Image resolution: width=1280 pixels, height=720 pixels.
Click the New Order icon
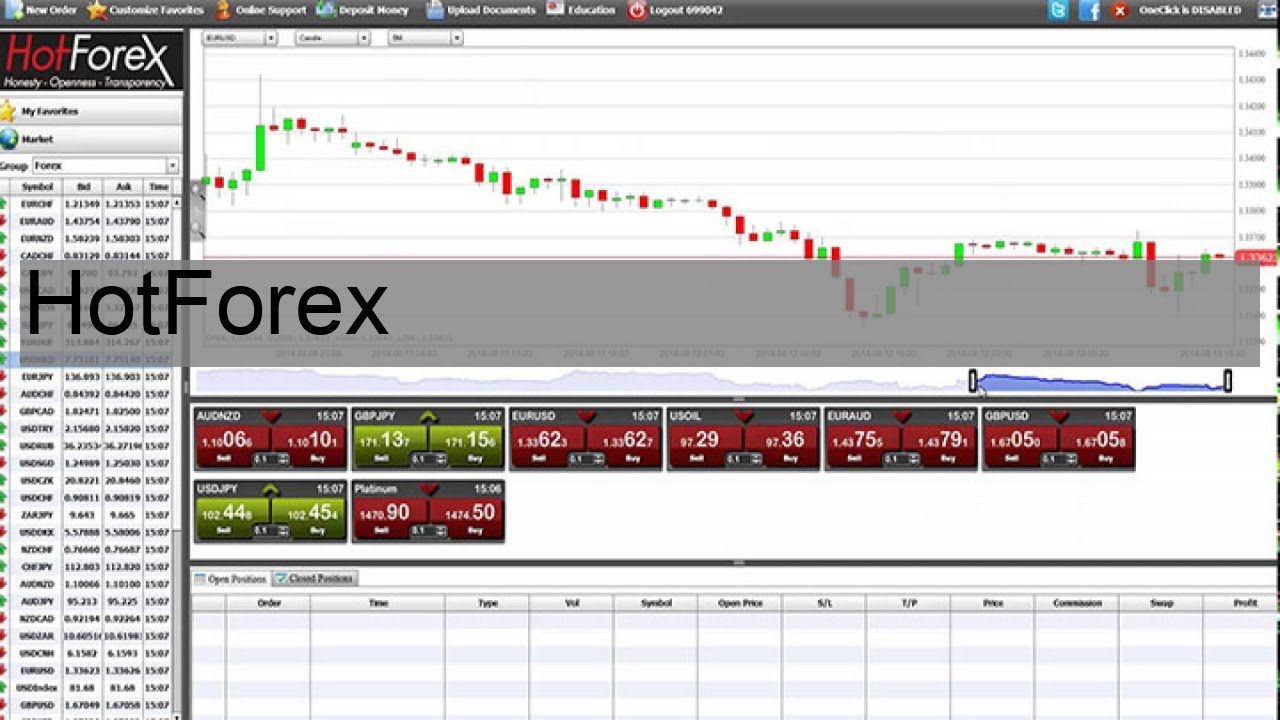12,10
